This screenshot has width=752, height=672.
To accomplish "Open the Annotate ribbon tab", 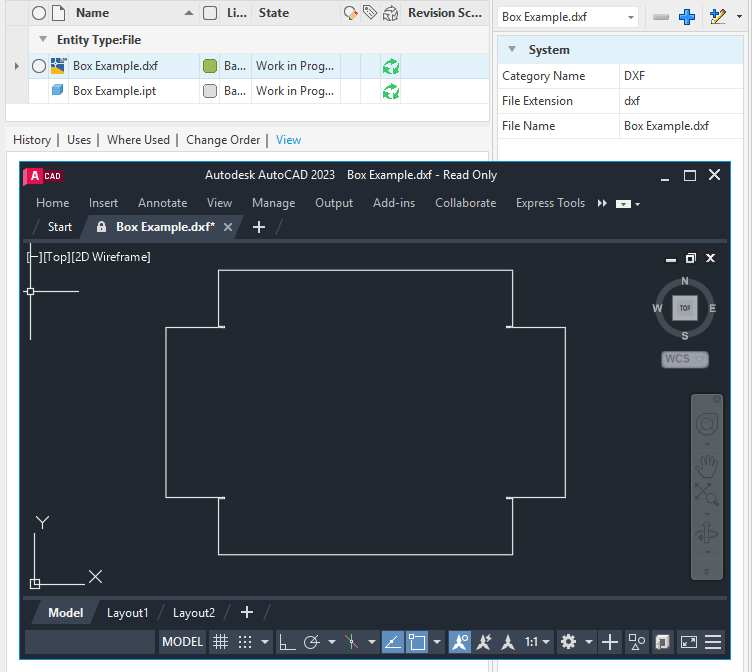I will (x=163, y=203).
